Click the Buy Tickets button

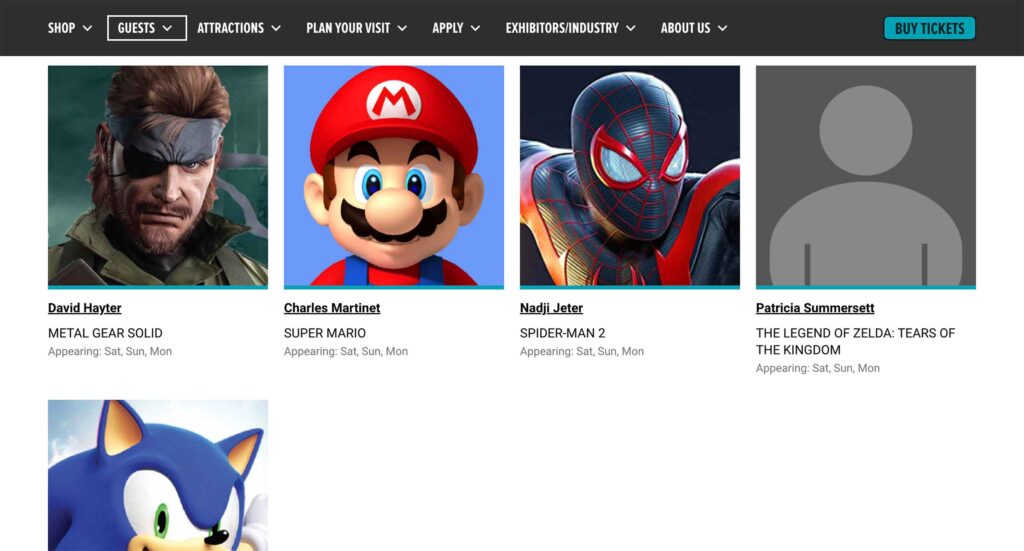click(x=929, y=28)
